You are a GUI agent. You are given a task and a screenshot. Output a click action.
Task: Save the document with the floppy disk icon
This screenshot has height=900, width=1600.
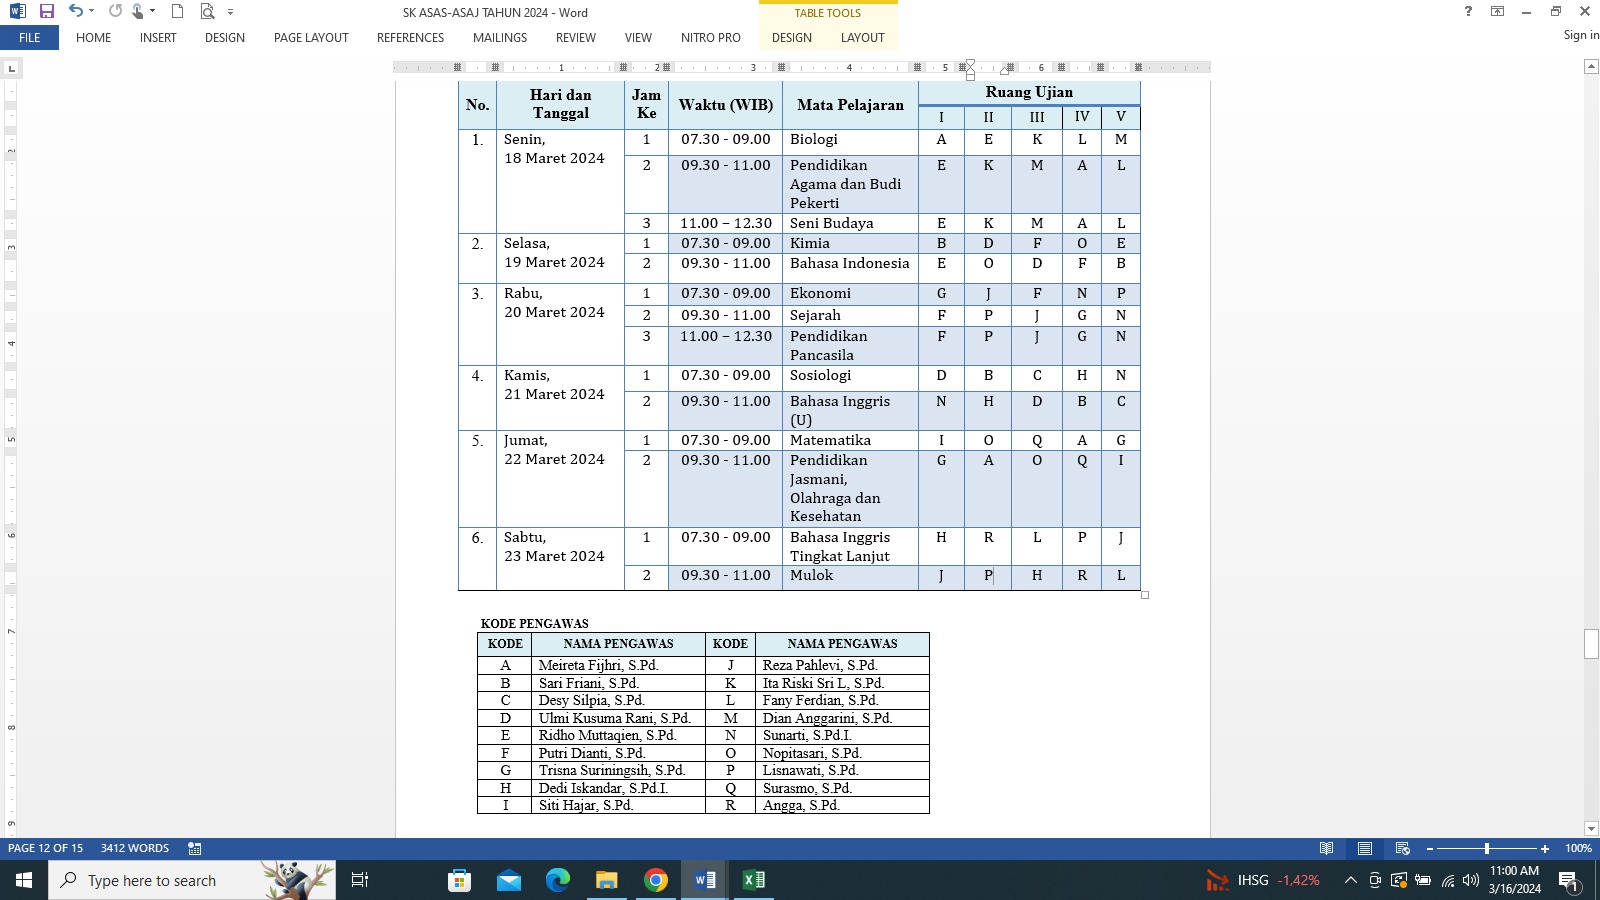coord(46,12)
